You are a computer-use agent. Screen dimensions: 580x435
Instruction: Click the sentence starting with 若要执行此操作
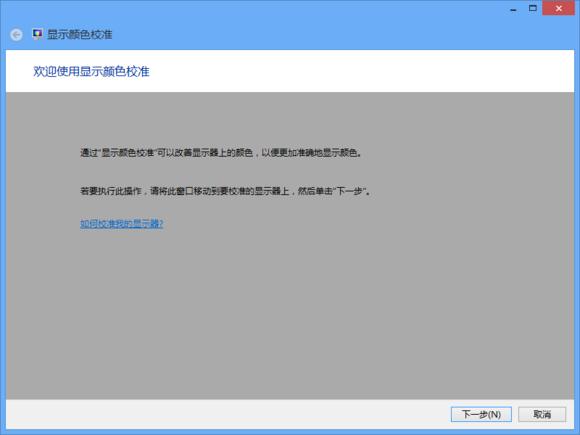click(x=225, y=191)
